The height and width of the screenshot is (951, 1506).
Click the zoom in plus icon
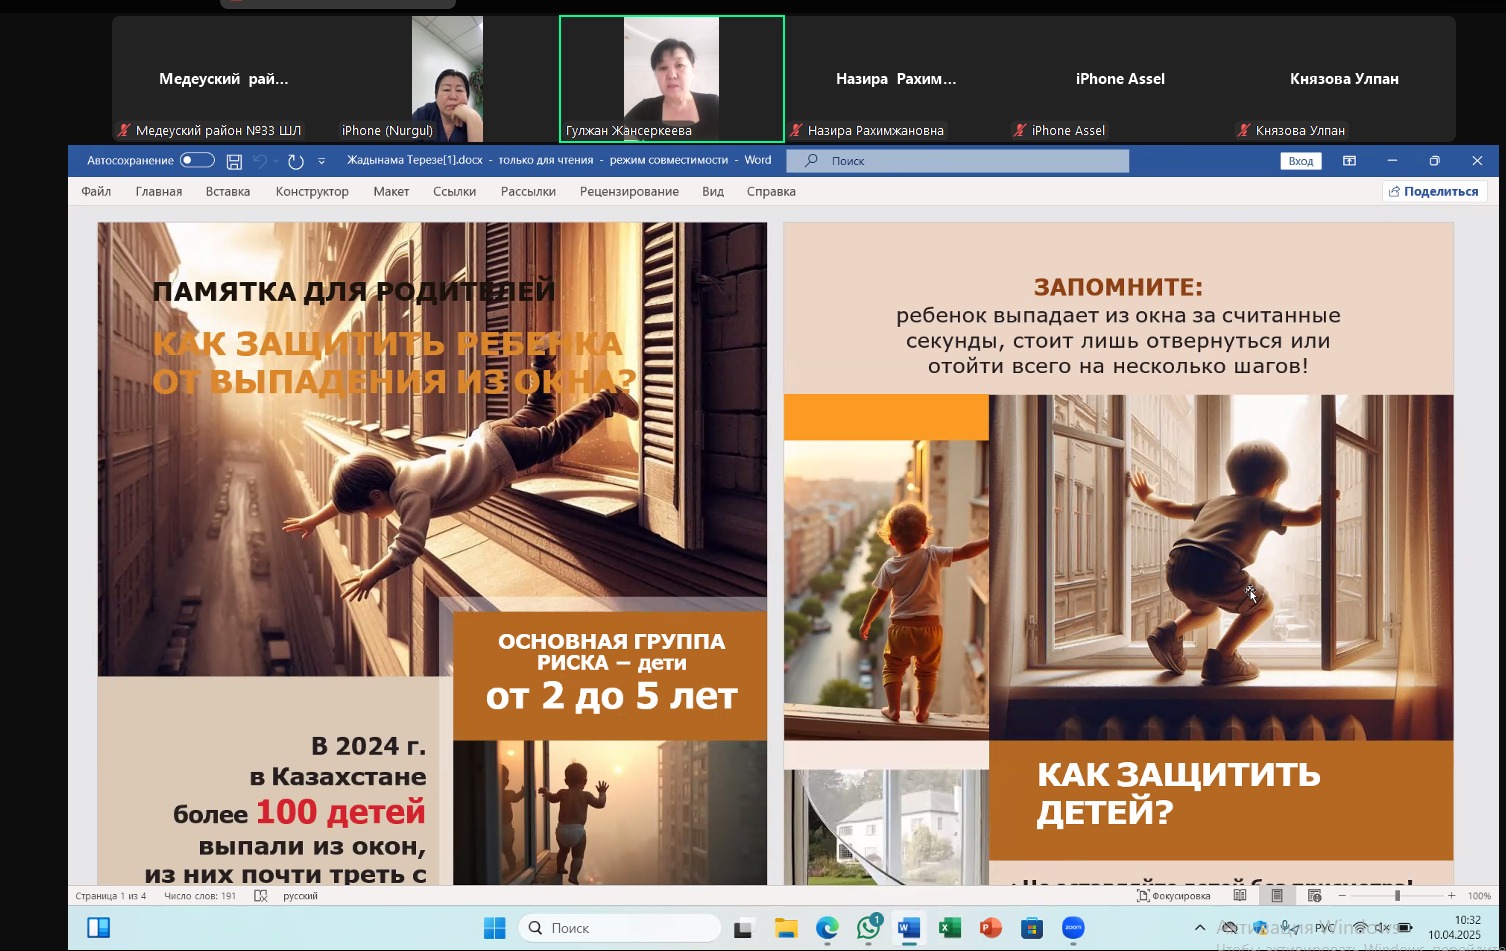(x=1452, y=896)
